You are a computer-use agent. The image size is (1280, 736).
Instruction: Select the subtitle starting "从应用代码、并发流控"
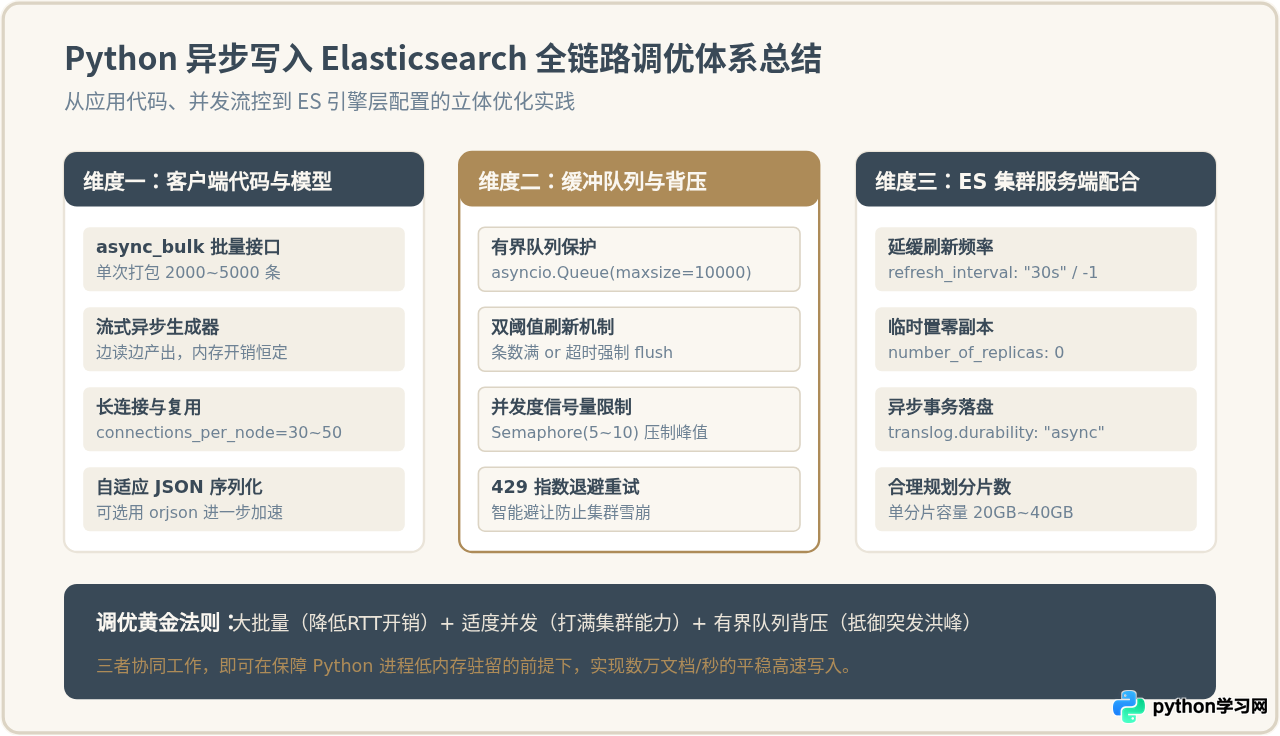(x=320, y=102)
